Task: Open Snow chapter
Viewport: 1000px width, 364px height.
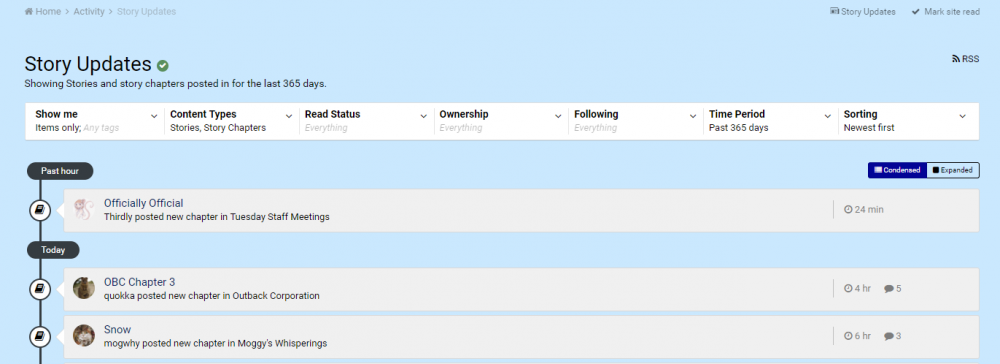Action: (117, 330)
